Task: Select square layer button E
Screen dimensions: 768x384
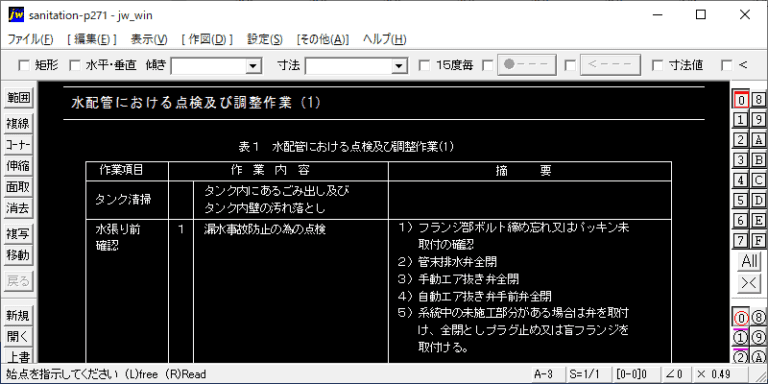Action: tap(758, 220)
